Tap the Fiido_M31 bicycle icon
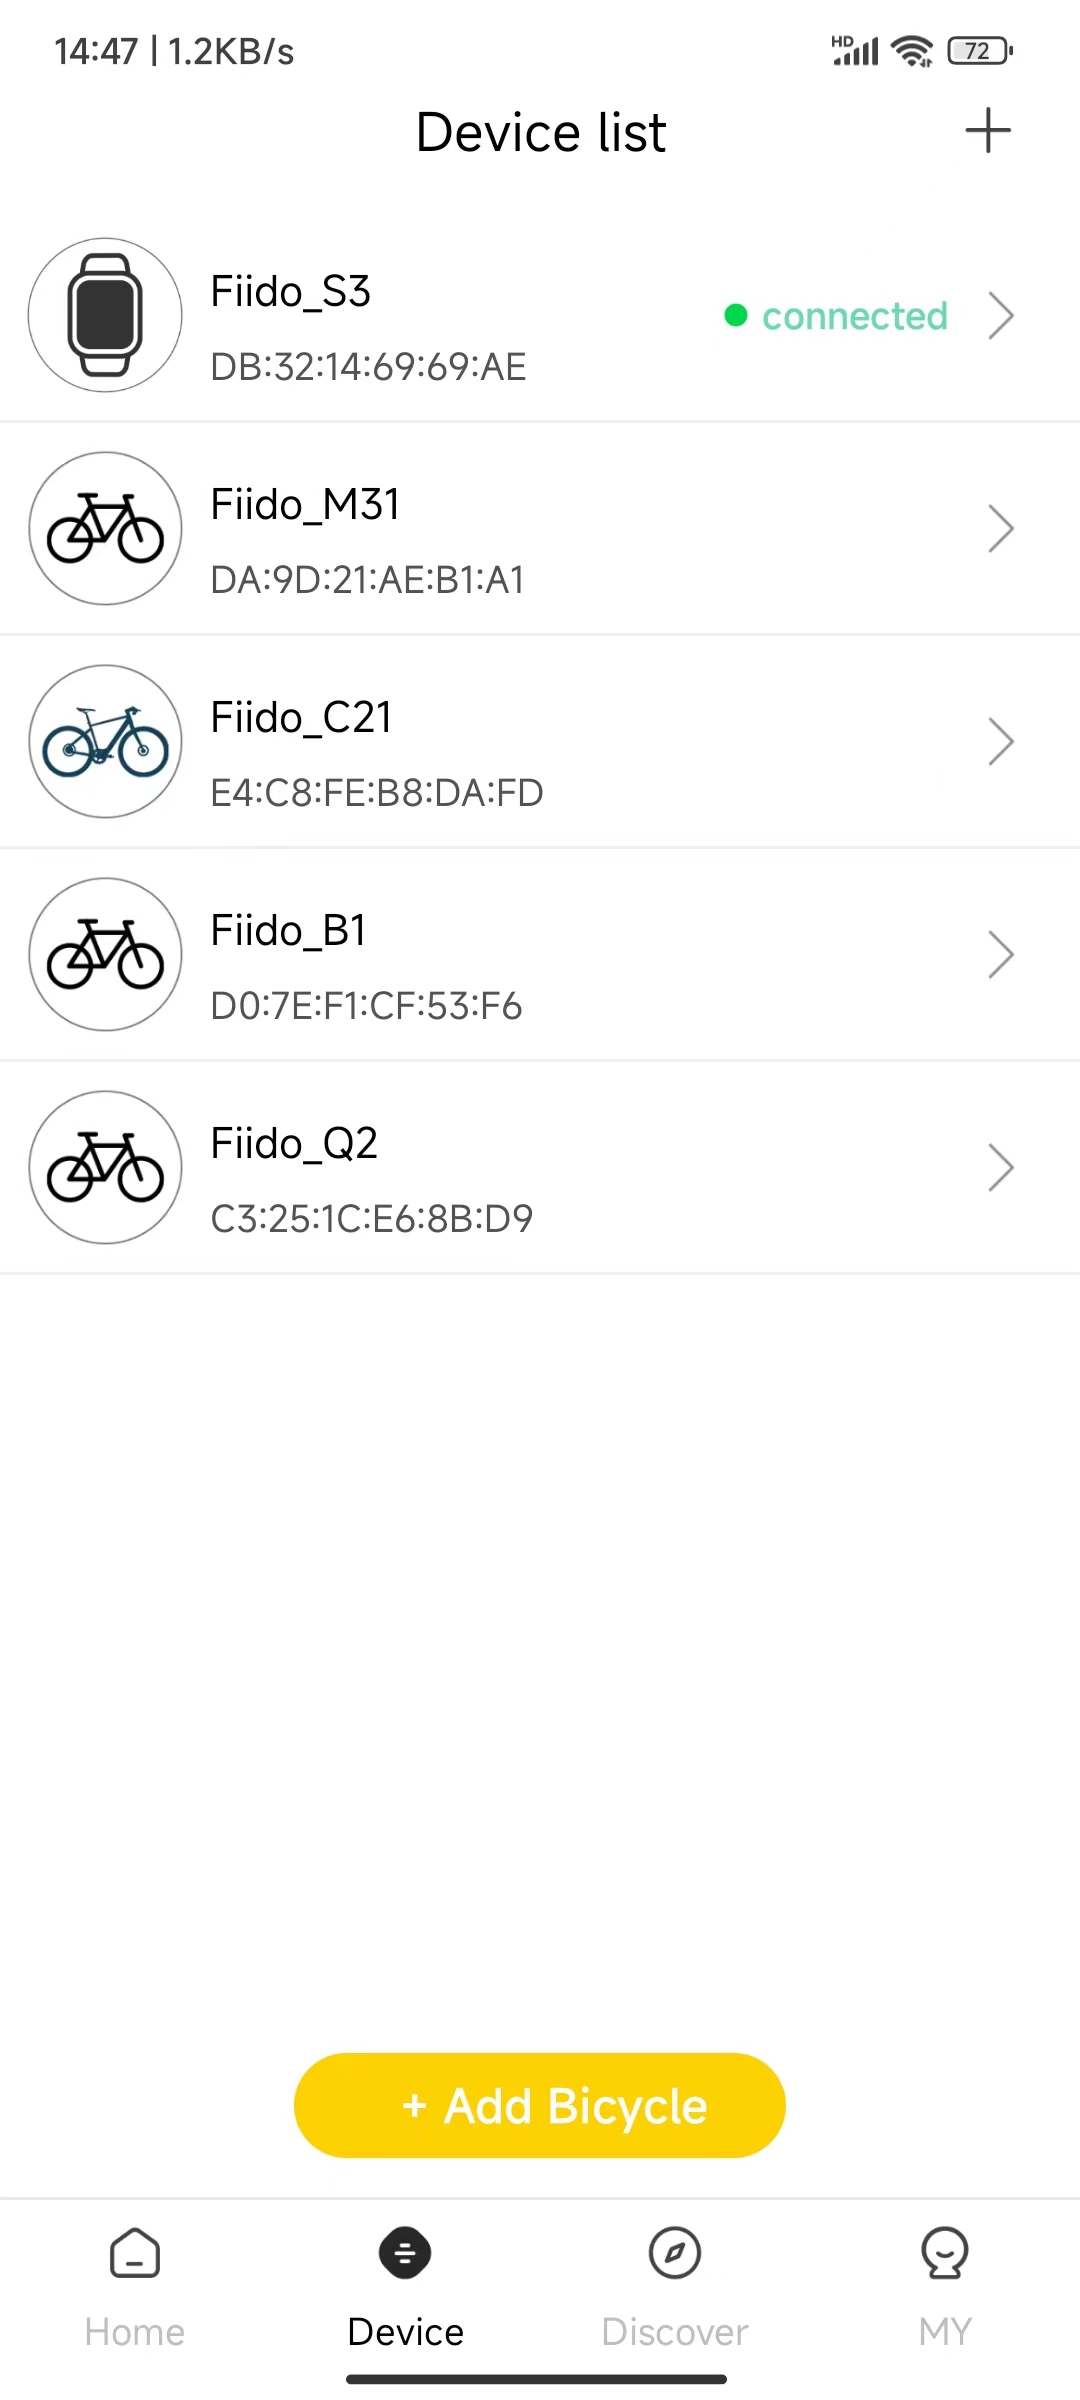The image size is (1080, 2400). pos(105,528)
